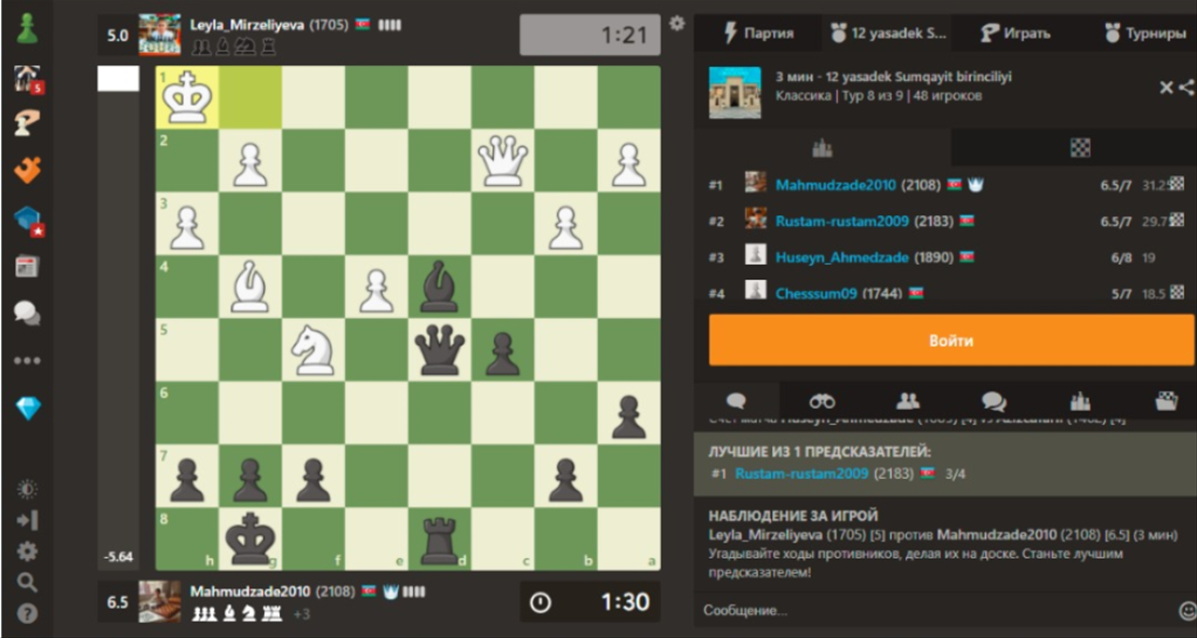
Task: Click the Leyla_Mirzeliyeva username above the board
Action: click(247, 25)
